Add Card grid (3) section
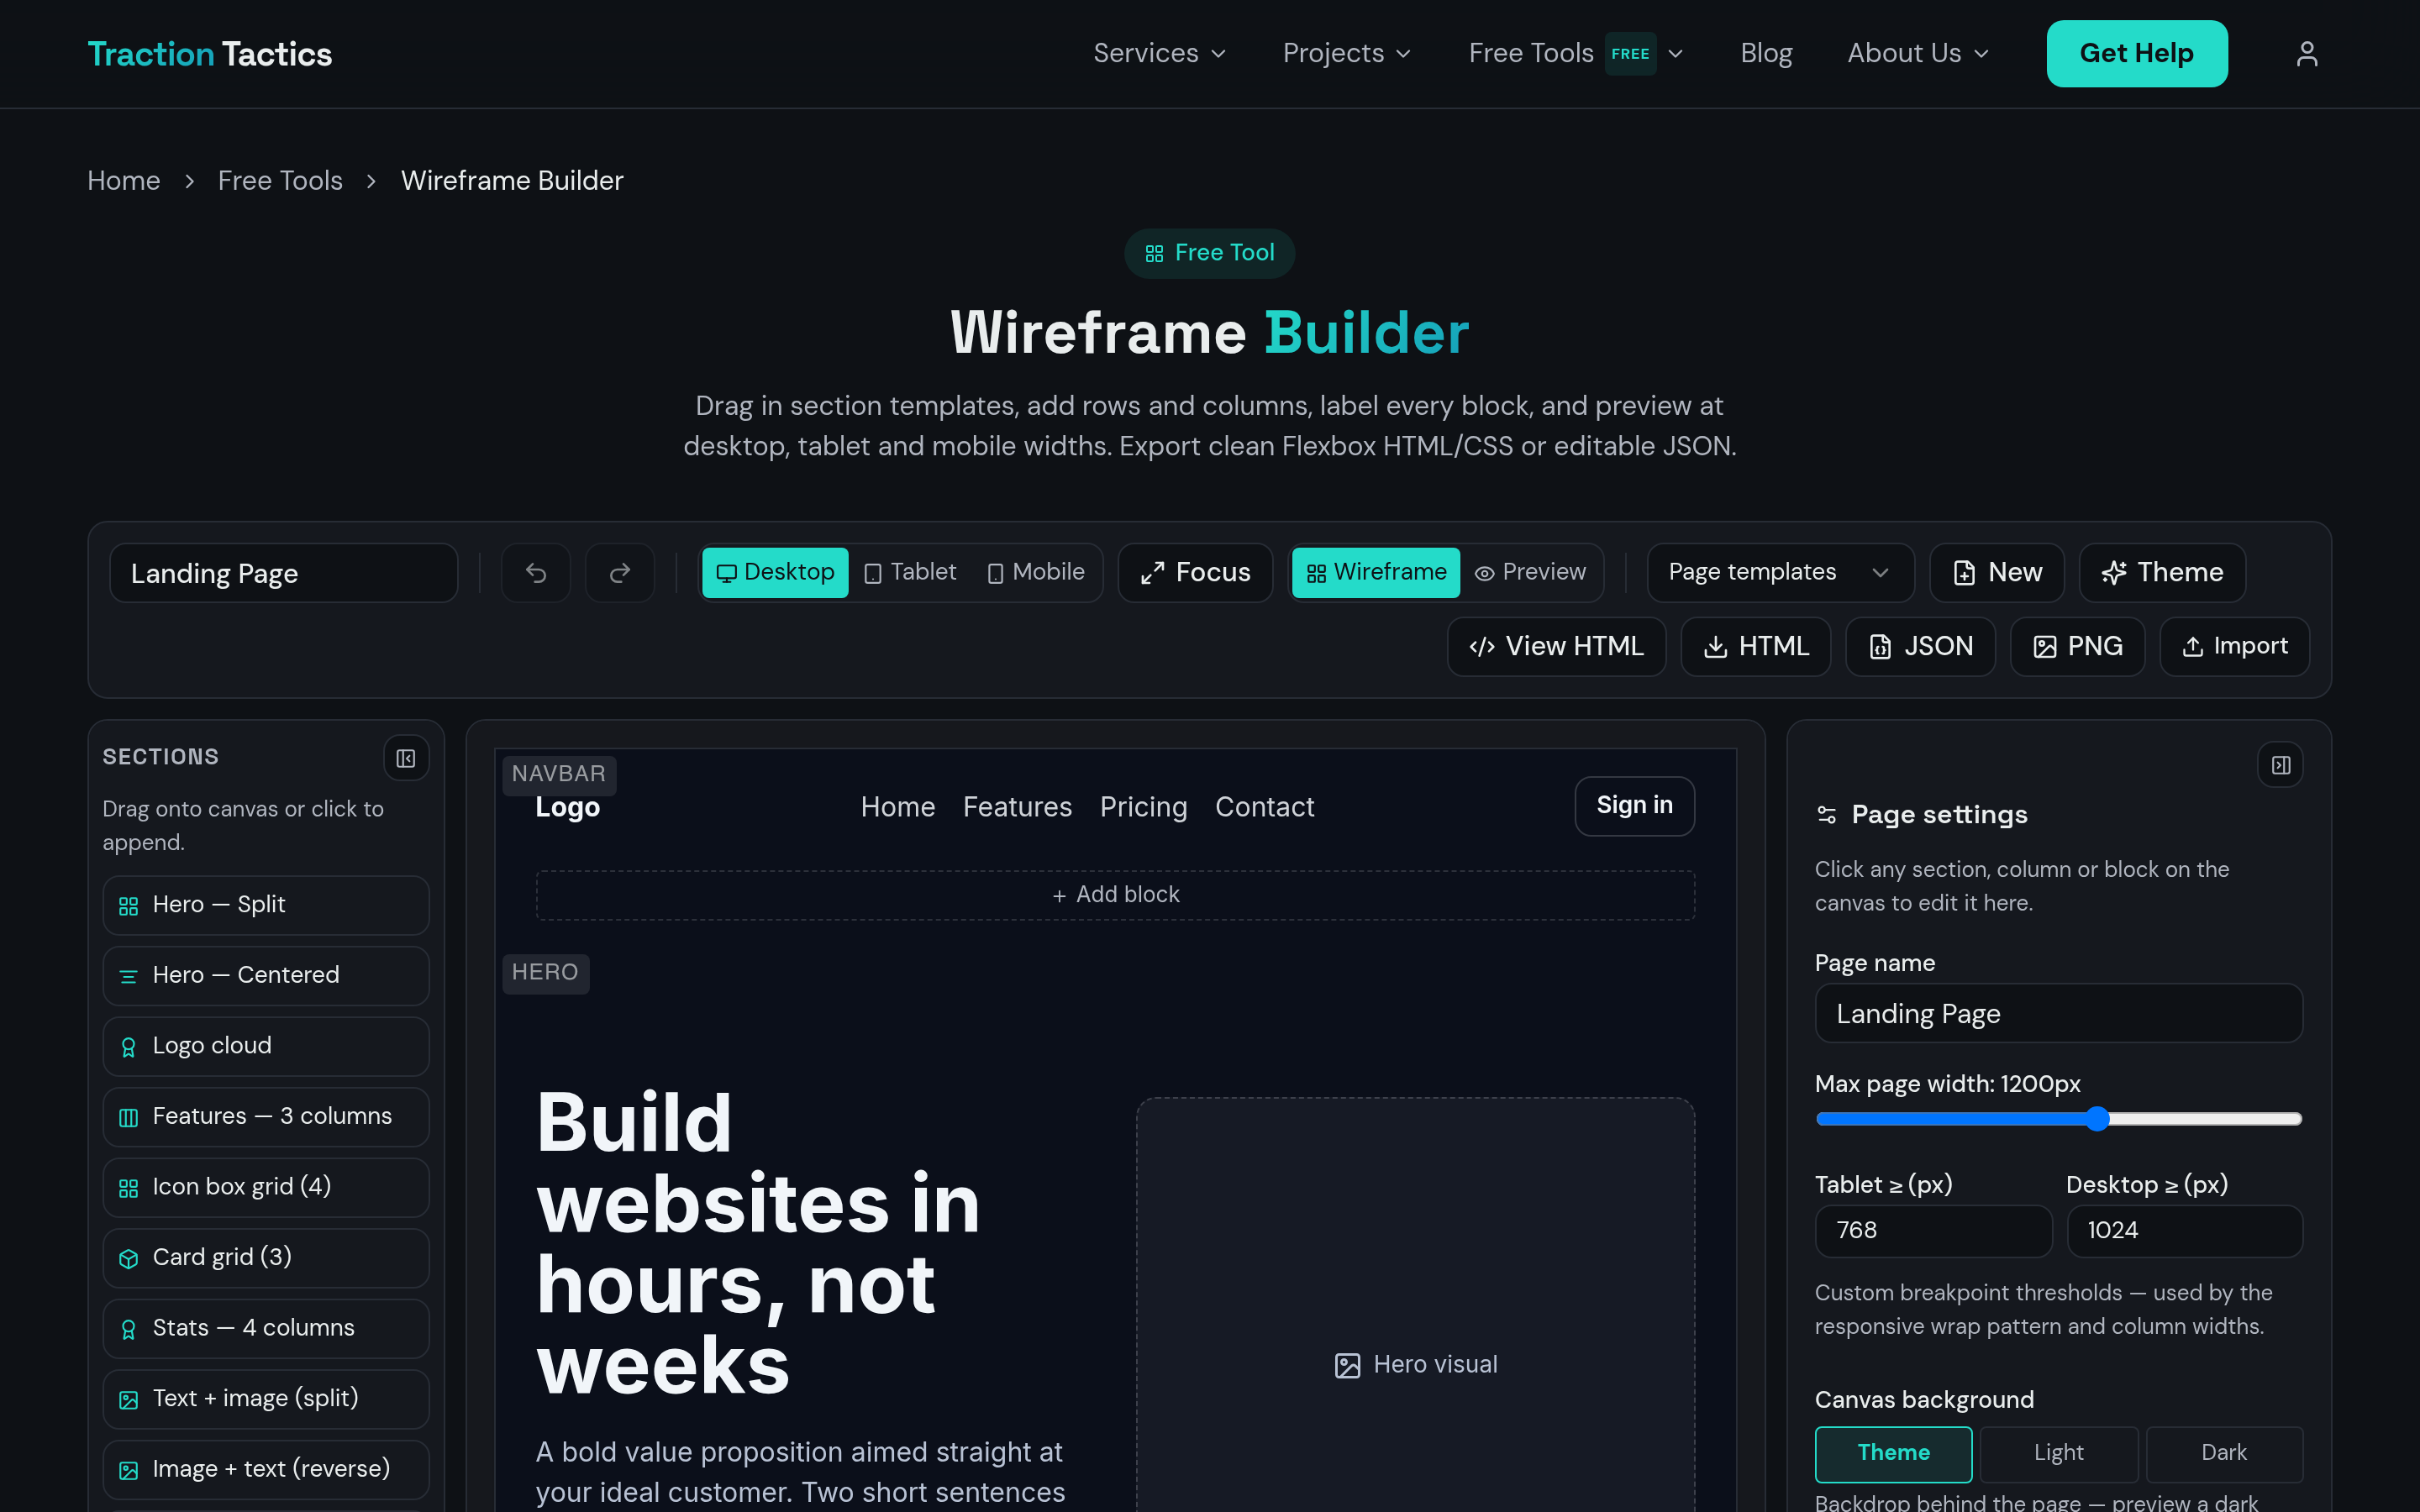The width and height of the screenshot is (2420, 1512). [266, 1258]
